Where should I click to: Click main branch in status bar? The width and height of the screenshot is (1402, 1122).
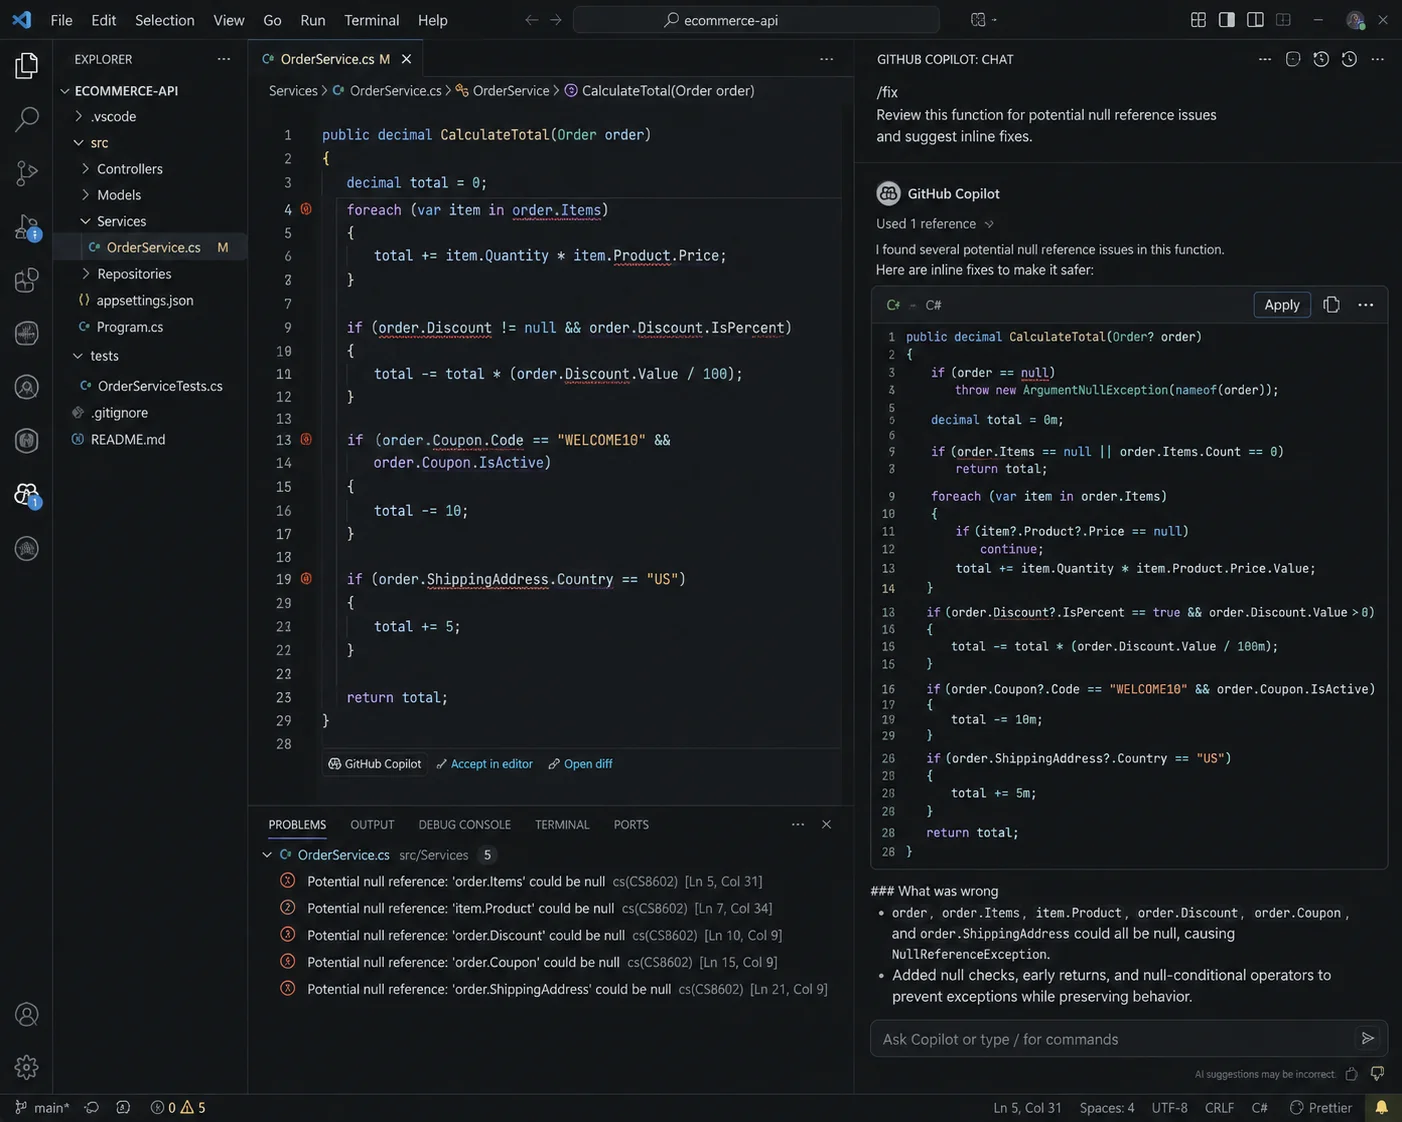click(x=42, y=1107)
